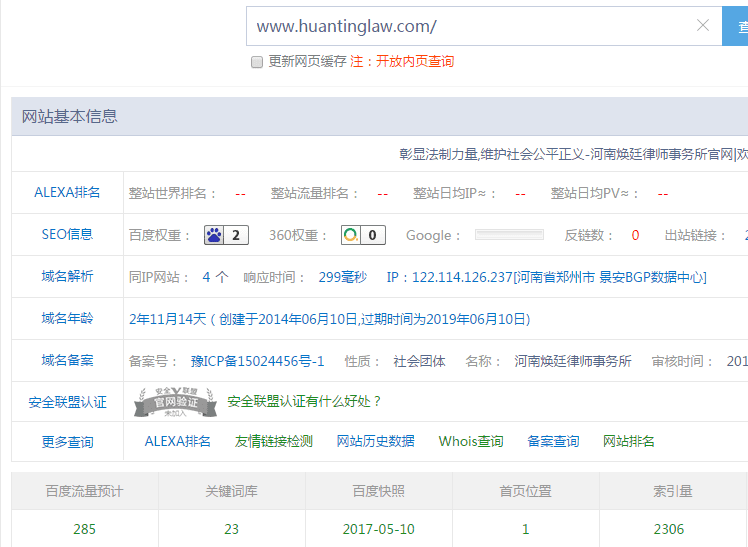This screenshot has height=547, width=748.
Task: Click the response time 299毫秒
Action: click(x=343, y=277)
